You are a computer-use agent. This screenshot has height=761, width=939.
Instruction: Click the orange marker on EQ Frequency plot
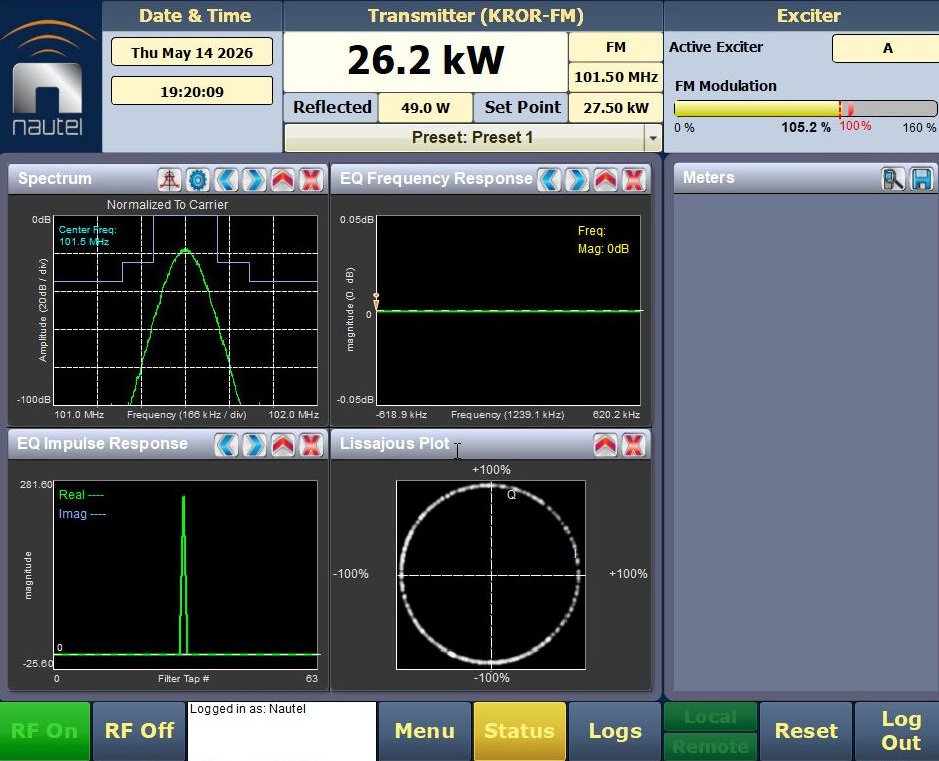click(x=376, y=301)
